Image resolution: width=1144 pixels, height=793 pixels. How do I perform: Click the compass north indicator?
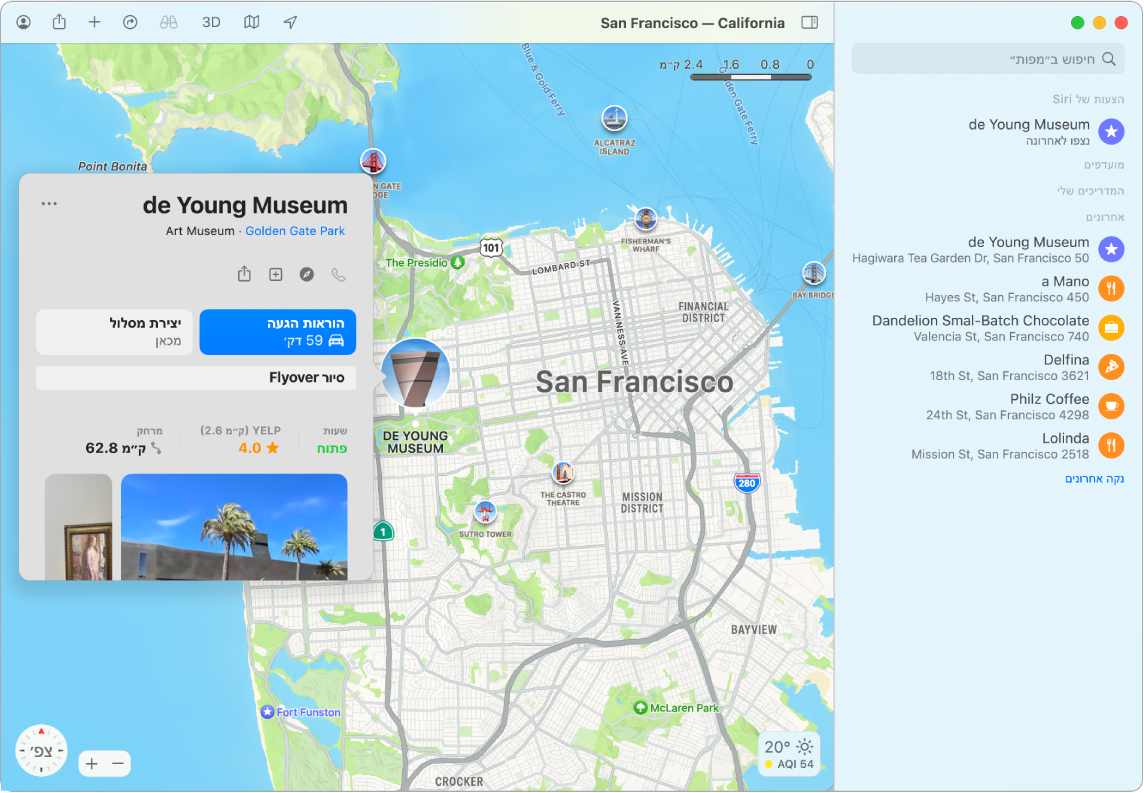(41, 750)
